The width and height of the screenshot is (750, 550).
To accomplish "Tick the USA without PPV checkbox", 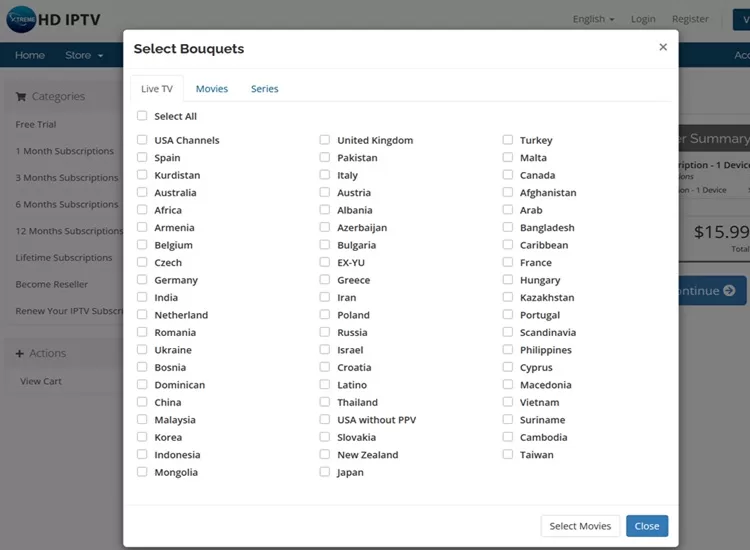I will coord(325,420).
